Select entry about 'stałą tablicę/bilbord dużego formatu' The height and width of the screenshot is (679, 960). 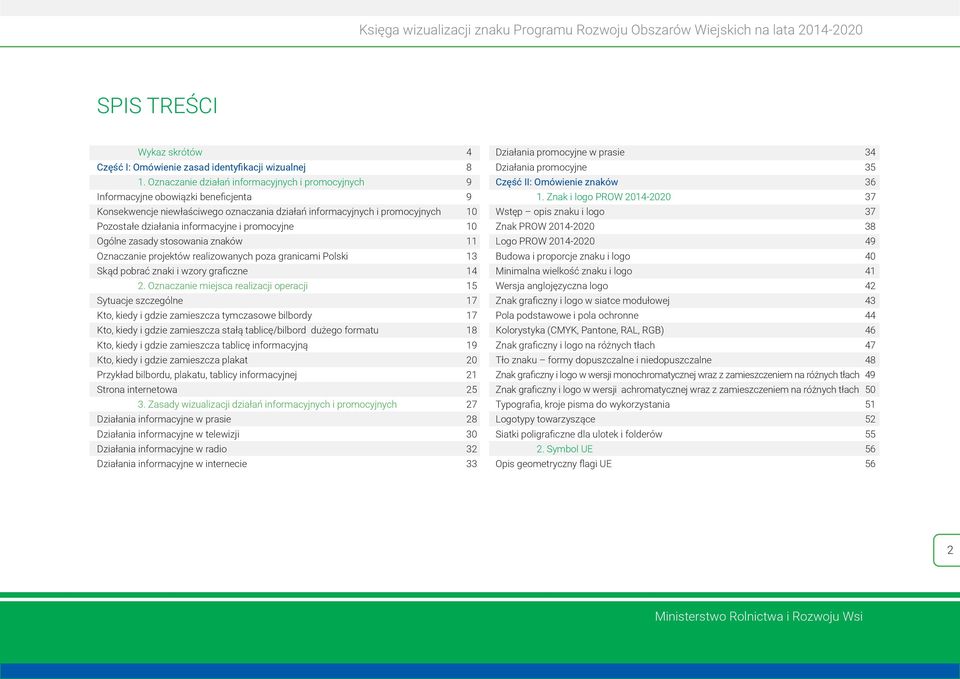[237, 330]
